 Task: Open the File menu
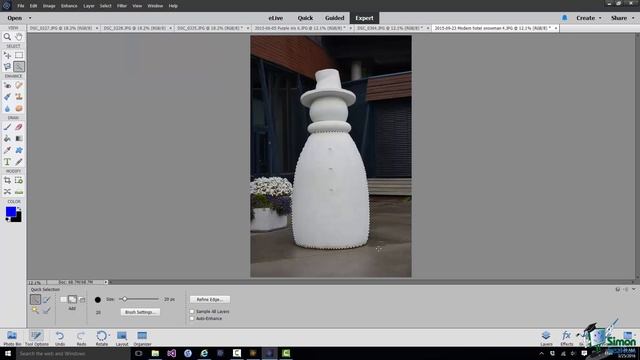[x=20, y=6]
